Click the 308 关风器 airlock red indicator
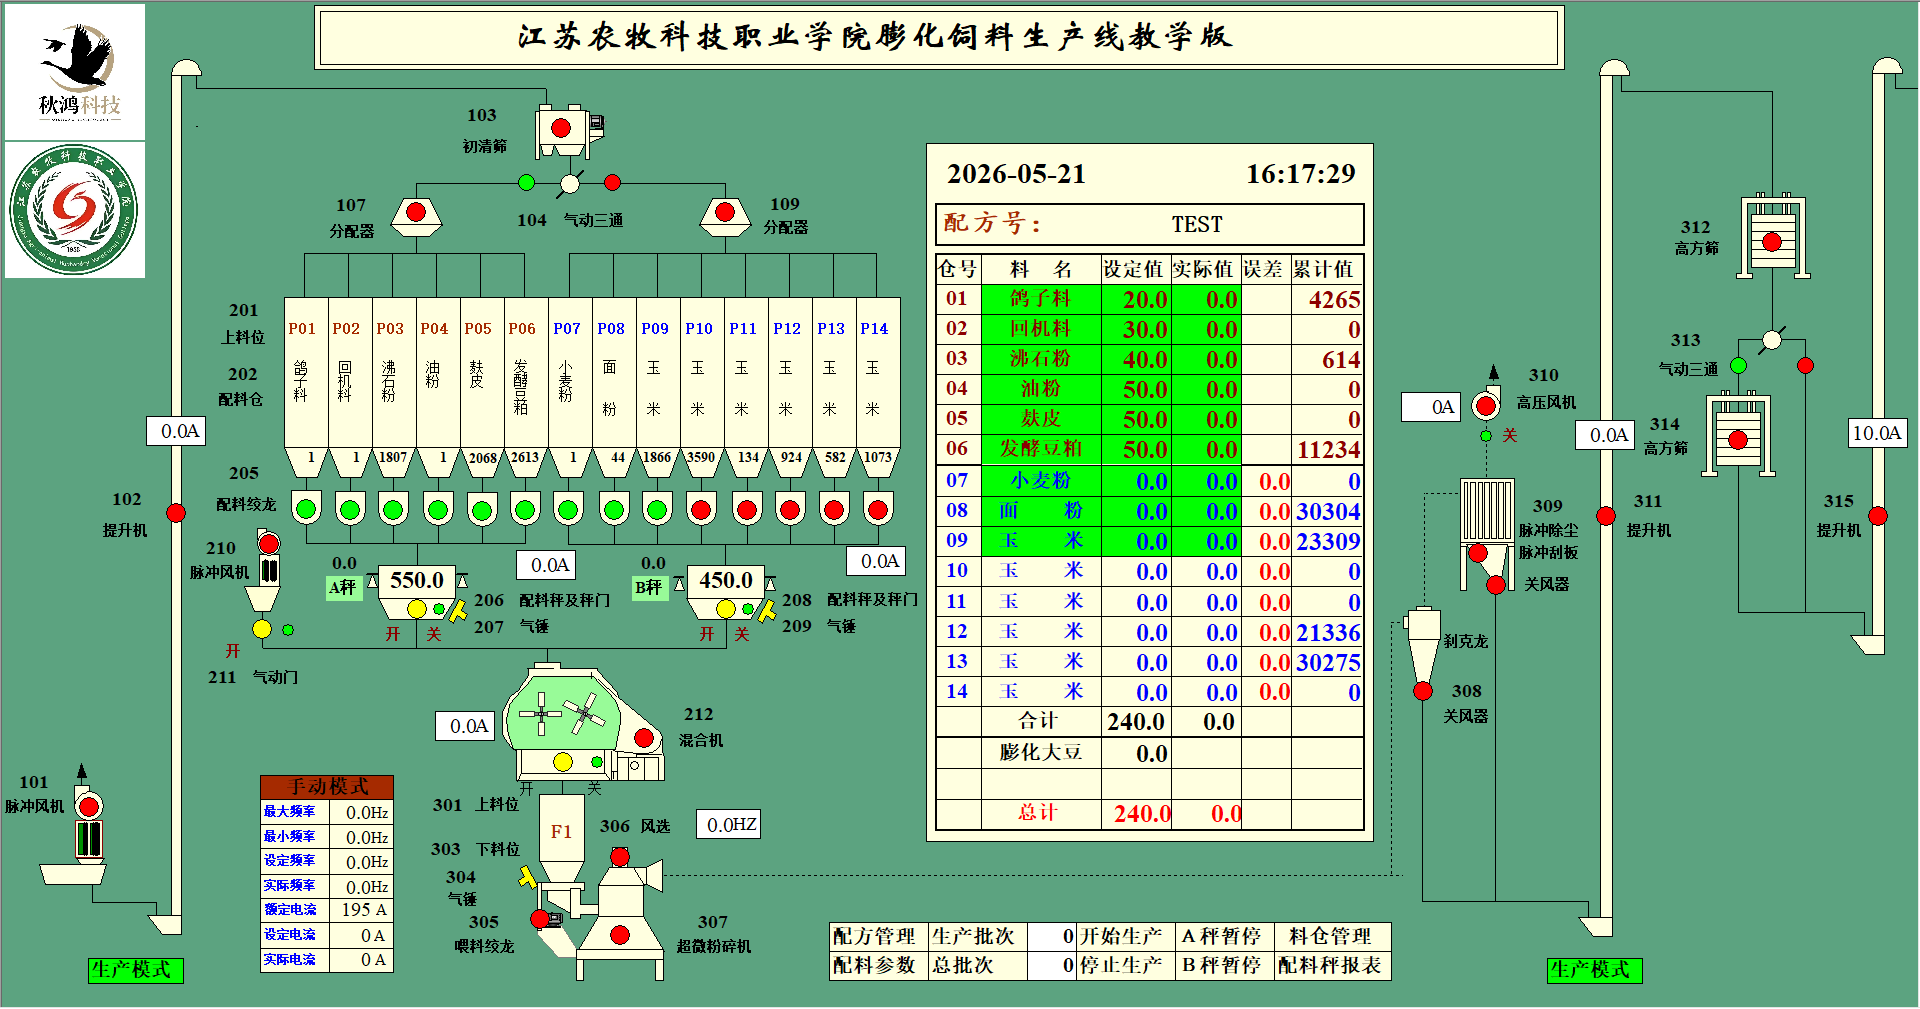 tap(1423, 691)
